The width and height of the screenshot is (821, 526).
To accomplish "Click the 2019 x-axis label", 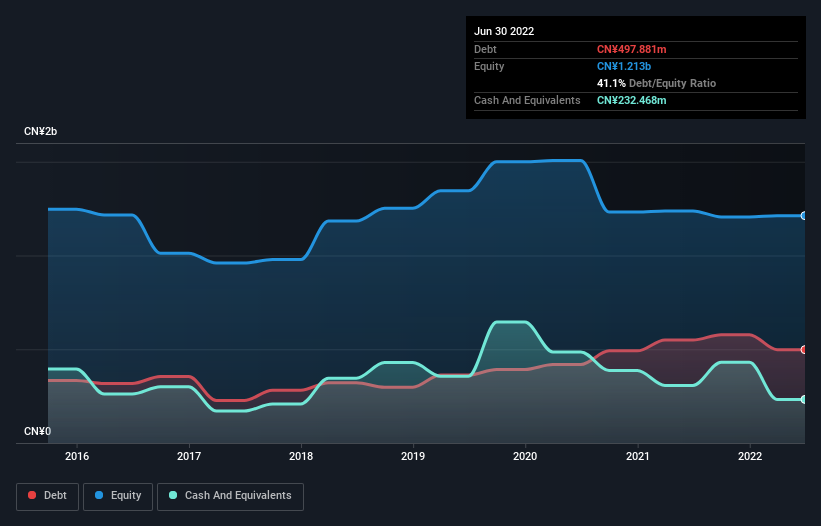I will coord(413,456).
